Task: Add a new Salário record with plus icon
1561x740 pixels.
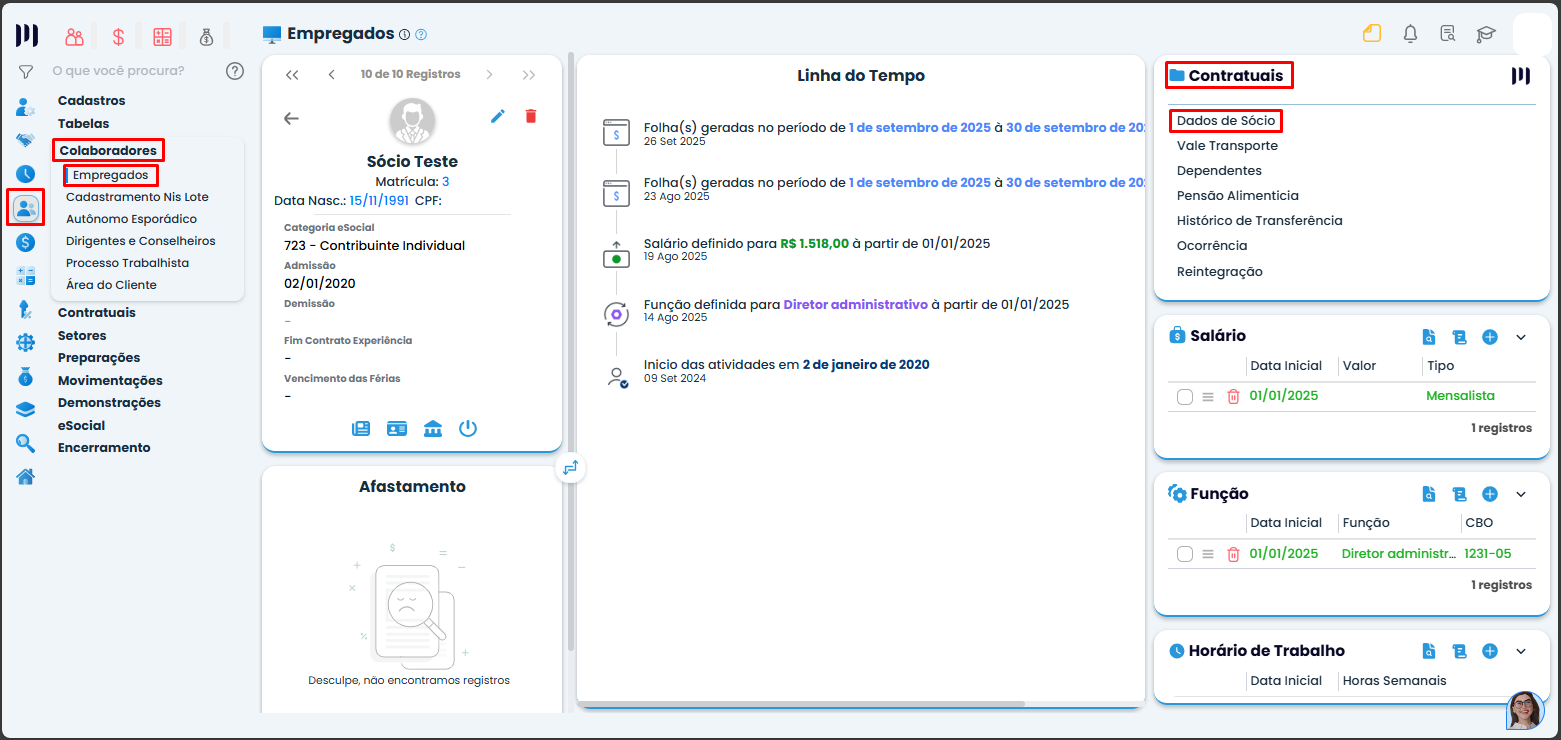Action: [1490, 337]
